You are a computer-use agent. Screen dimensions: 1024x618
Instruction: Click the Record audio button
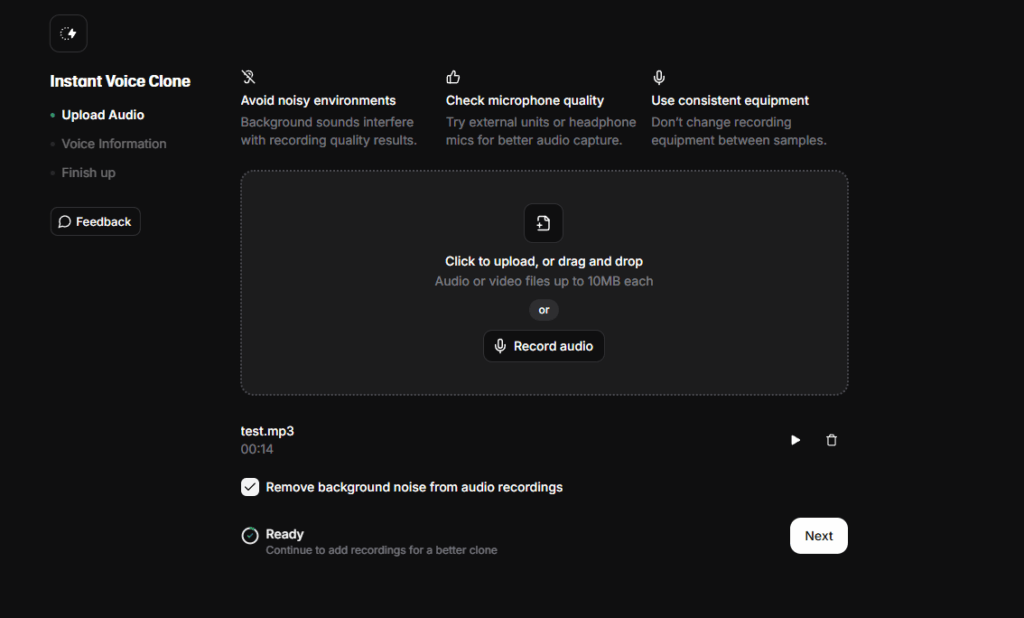(x=543, y=346)
